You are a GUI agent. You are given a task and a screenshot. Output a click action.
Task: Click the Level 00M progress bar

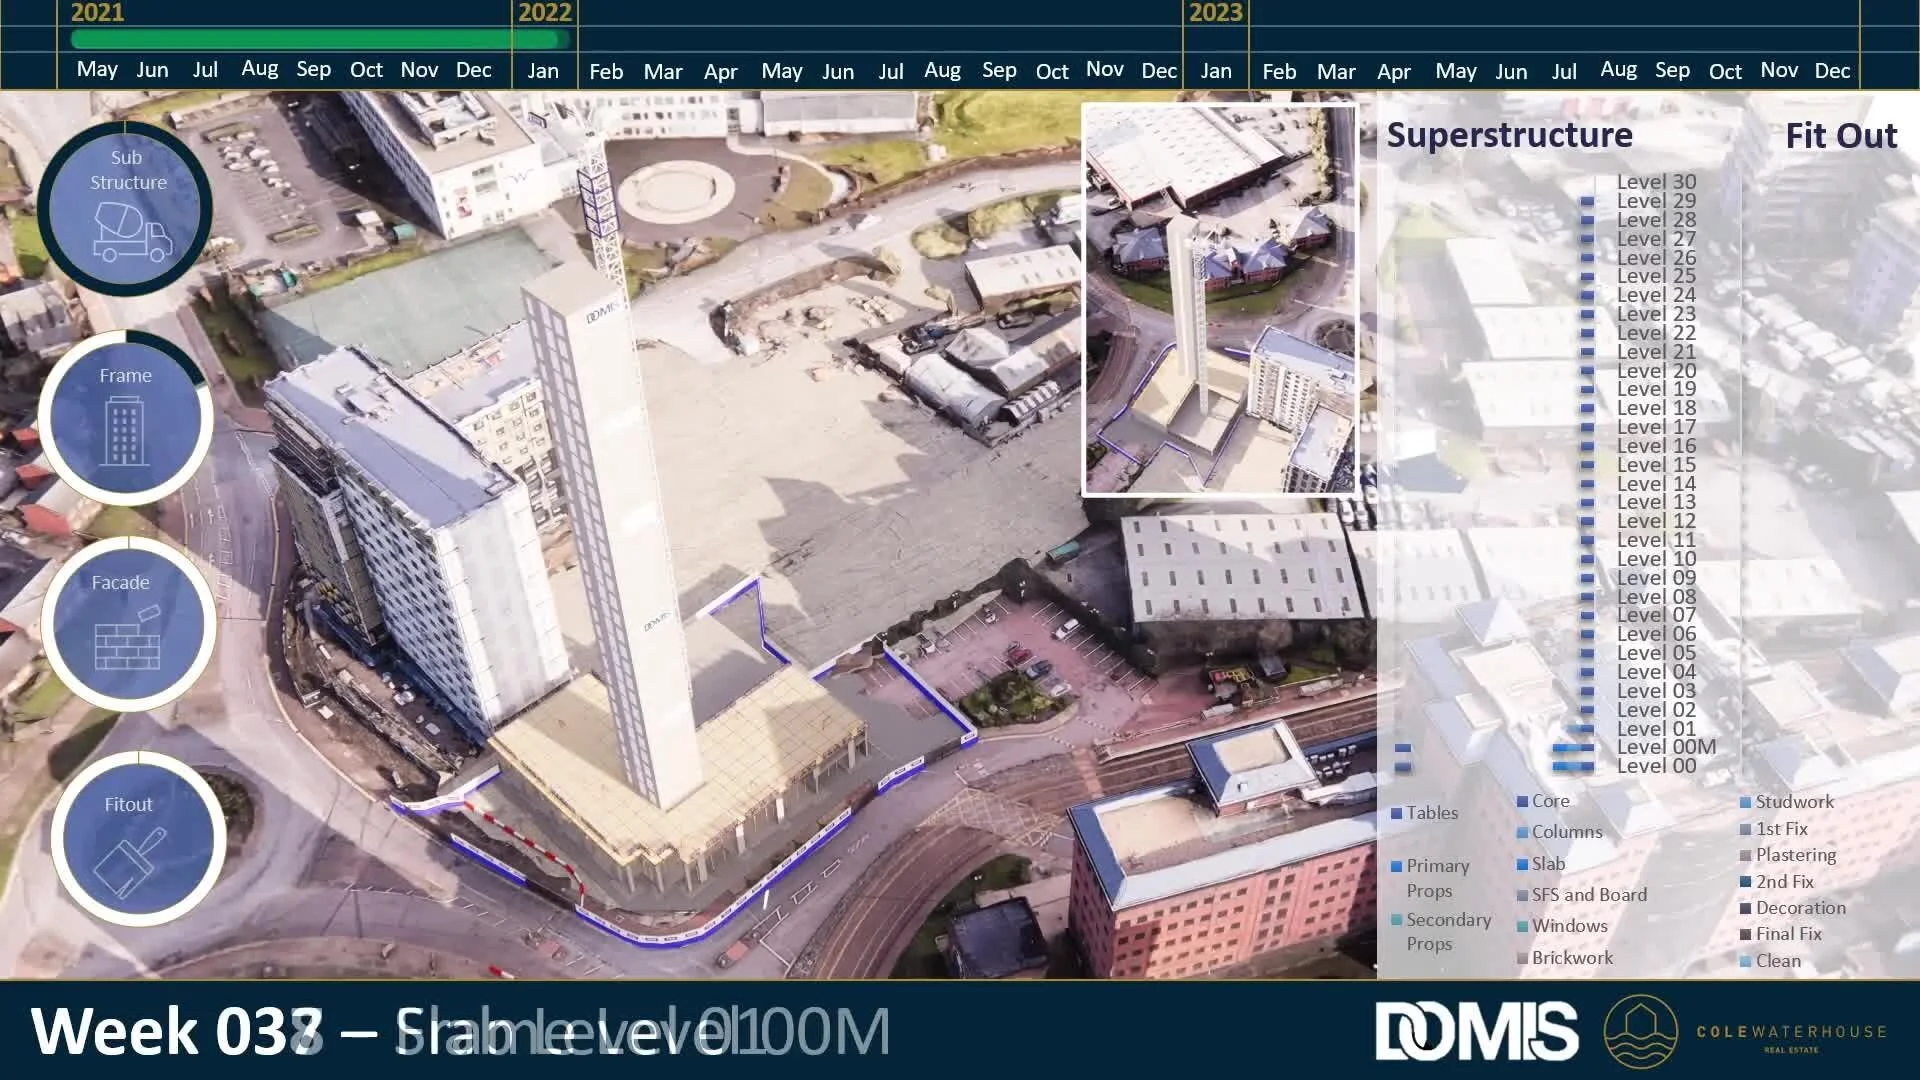click(1573, 748)
